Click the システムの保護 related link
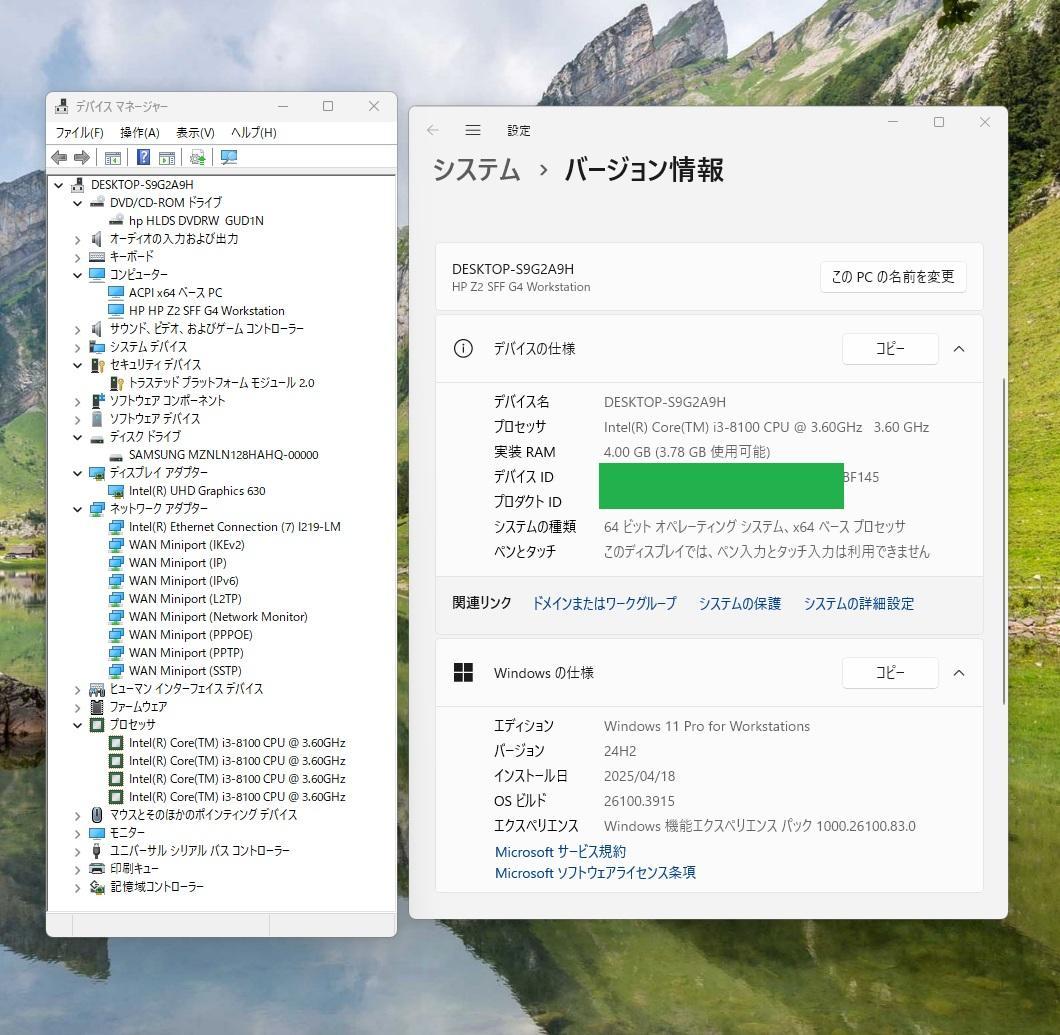1060x1035 pixels. 739,603
